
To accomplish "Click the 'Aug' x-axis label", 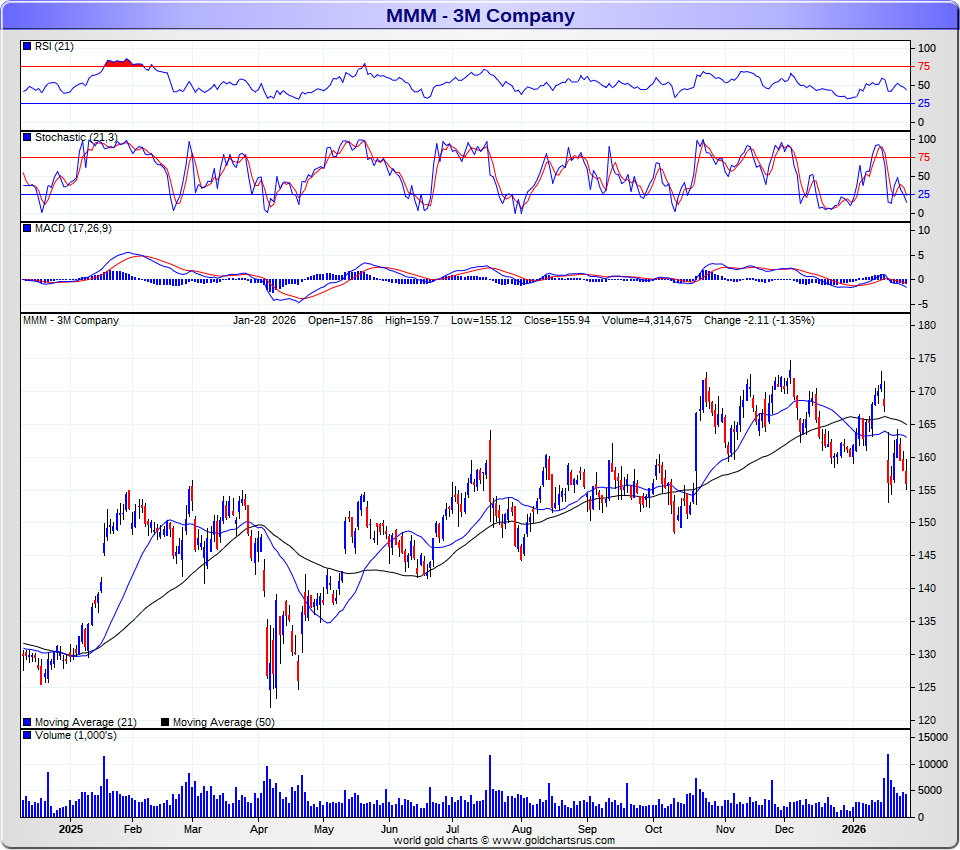I will coord(522,829).
